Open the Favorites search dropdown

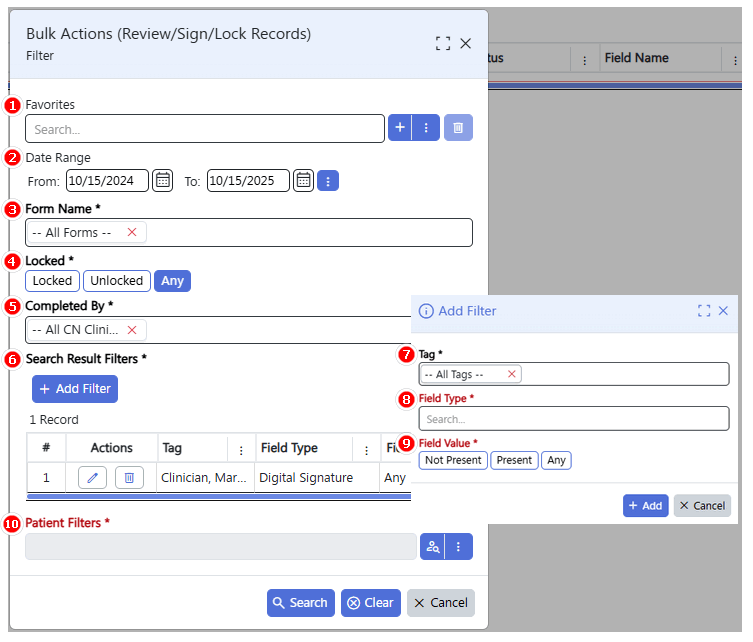click(207, 130)
